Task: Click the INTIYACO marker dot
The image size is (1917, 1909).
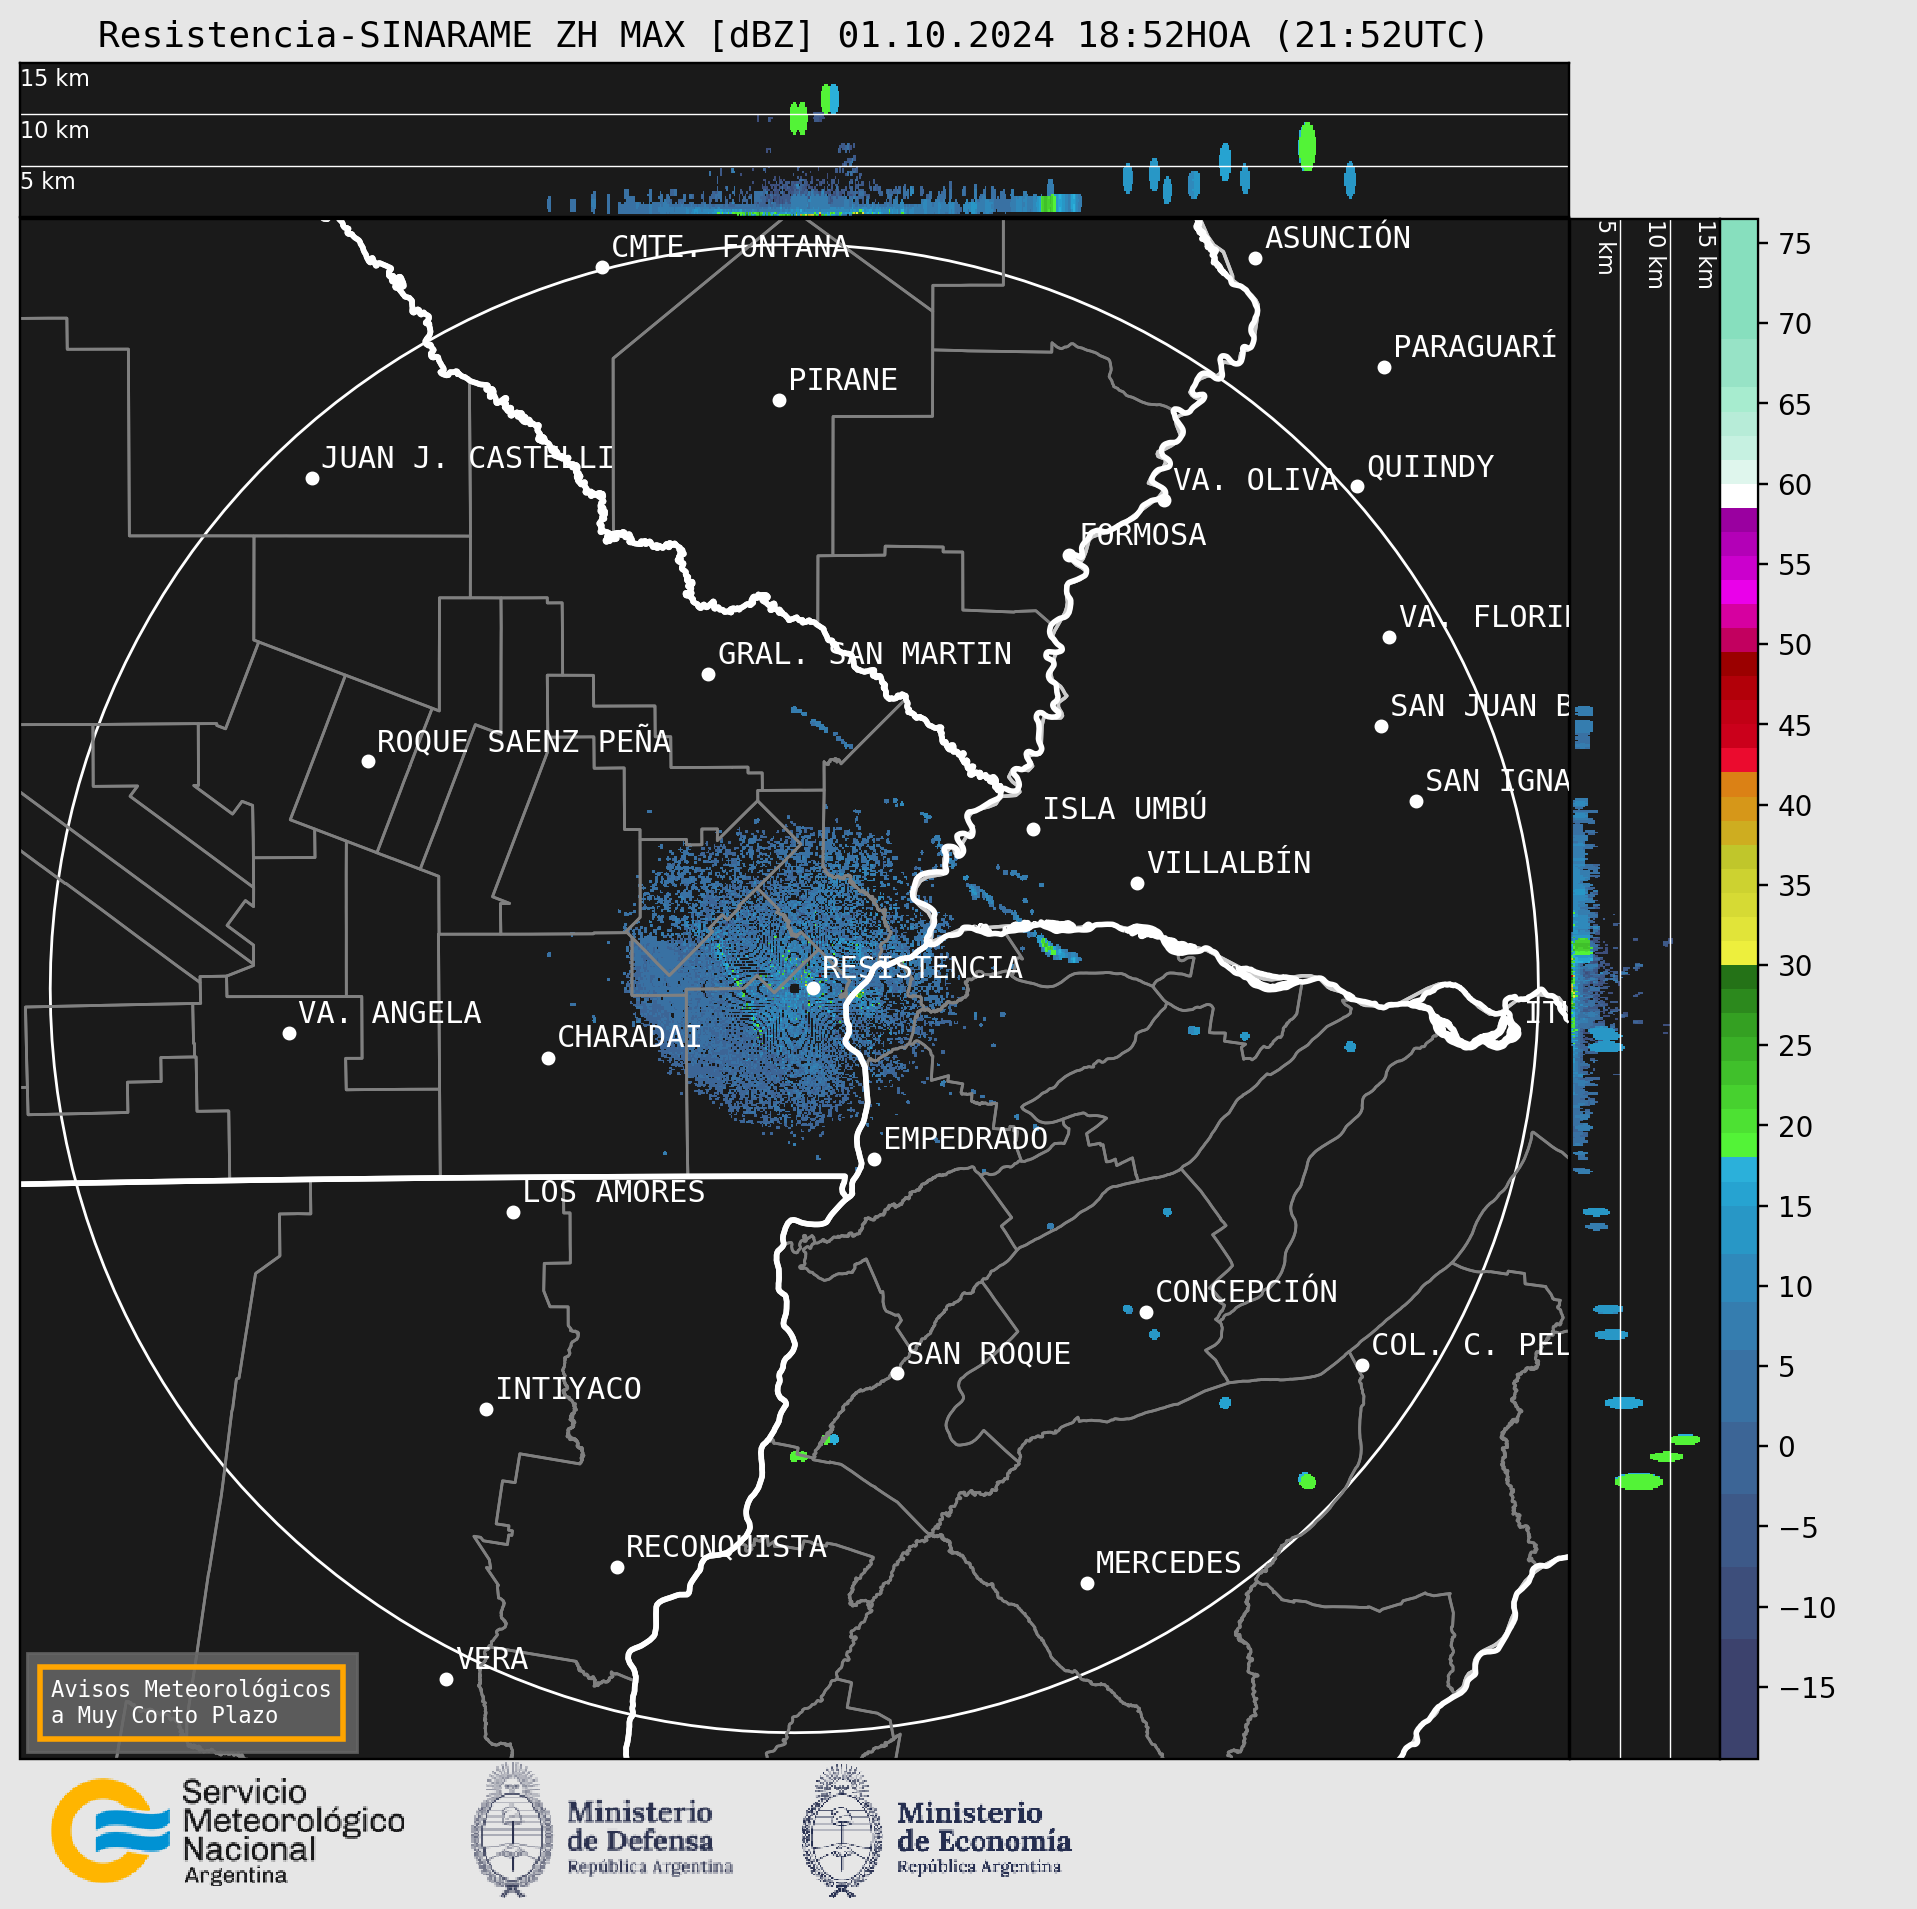Action: click(486, 1409)
